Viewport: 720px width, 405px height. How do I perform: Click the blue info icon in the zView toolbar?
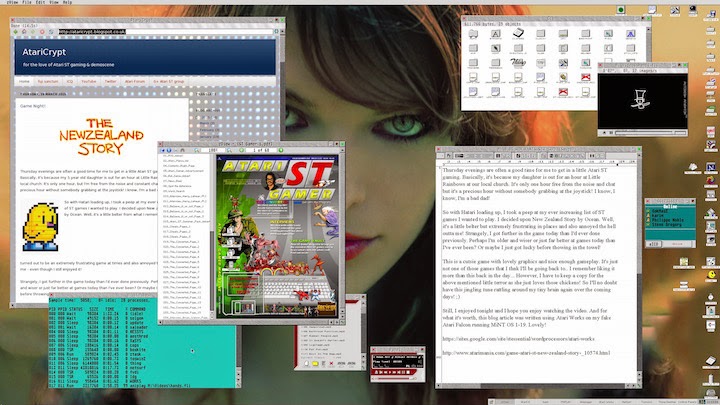coord(169,150)
